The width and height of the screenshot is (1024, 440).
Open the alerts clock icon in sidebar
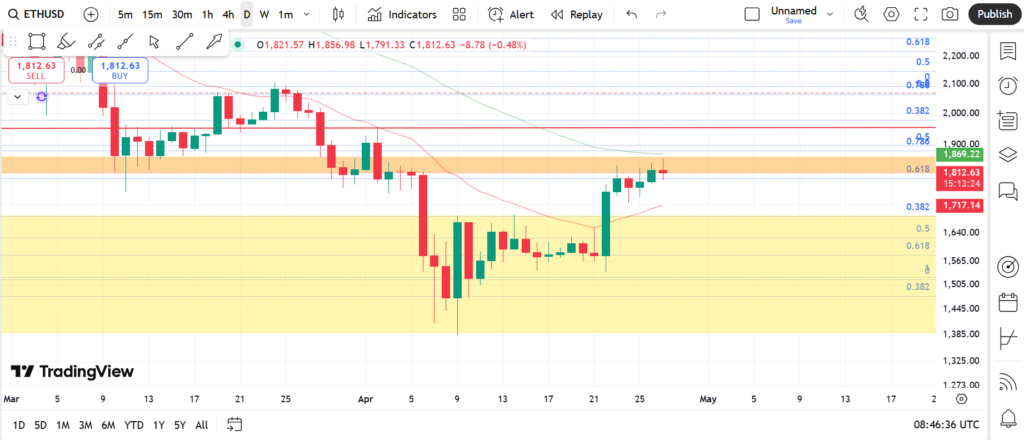coord(1007,86)
